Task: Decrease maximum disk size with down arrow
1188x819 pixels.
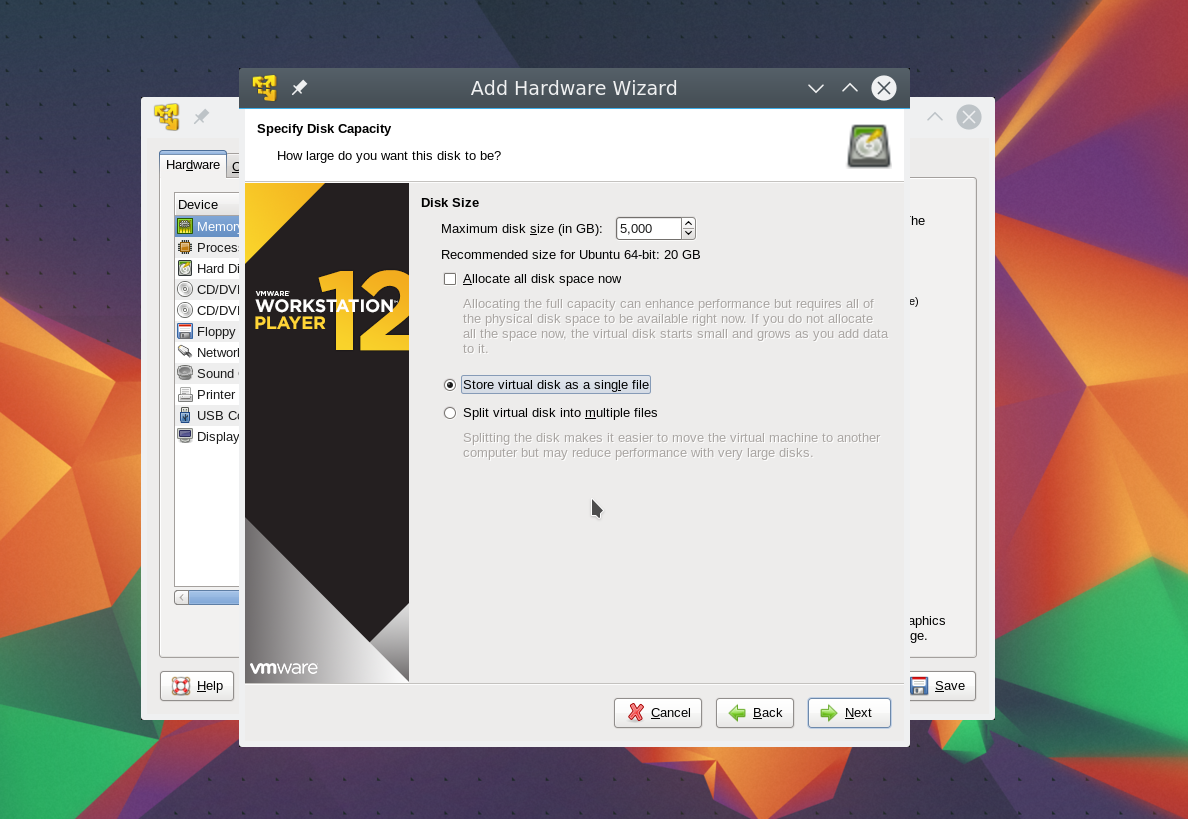Action: pos(688,234)
